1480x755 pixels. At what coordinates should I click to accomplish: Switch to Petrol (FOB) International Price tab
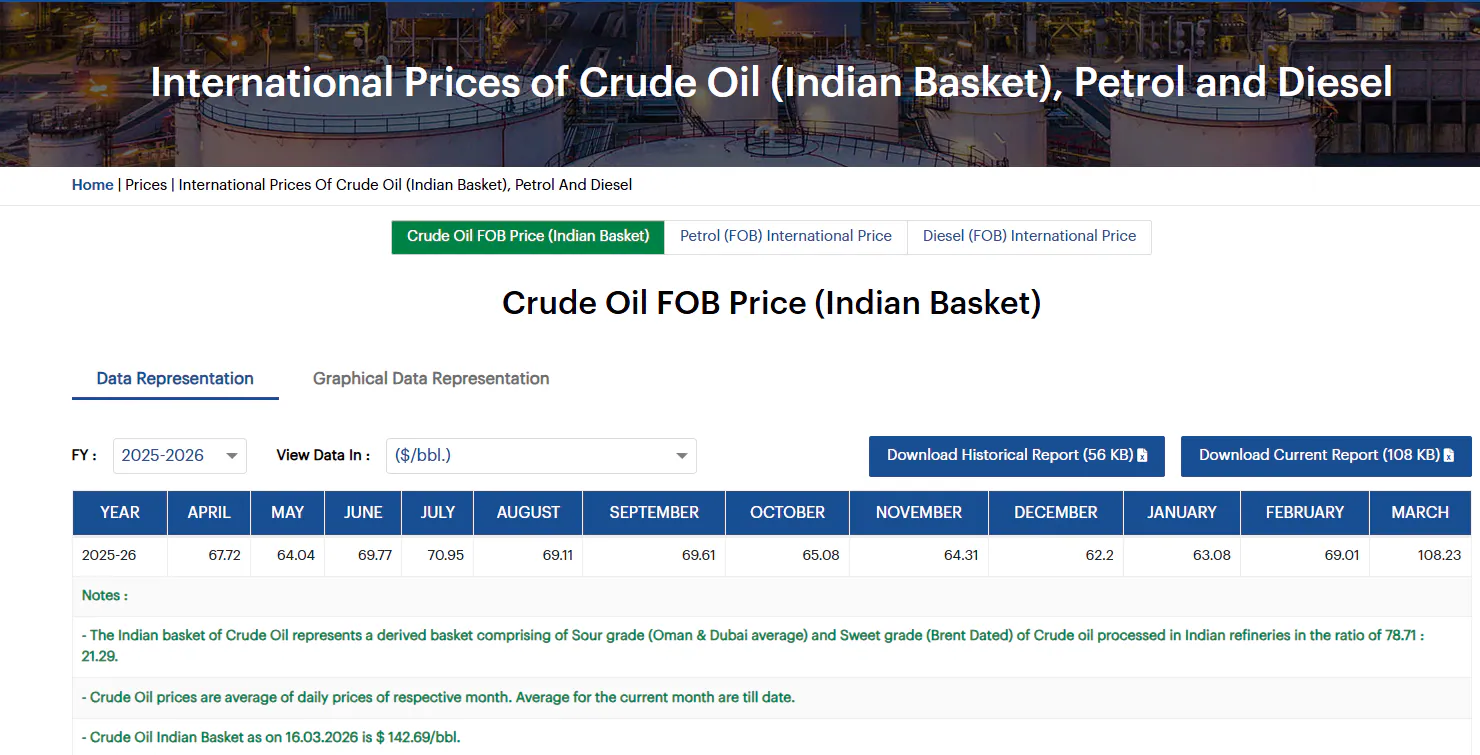pos(785,237)
